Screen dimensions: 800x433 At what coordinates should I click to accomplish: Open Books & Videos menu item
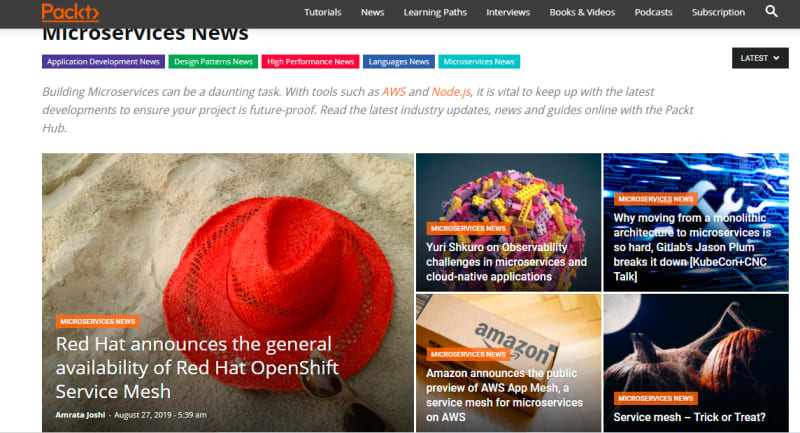(x=582, y=12)
